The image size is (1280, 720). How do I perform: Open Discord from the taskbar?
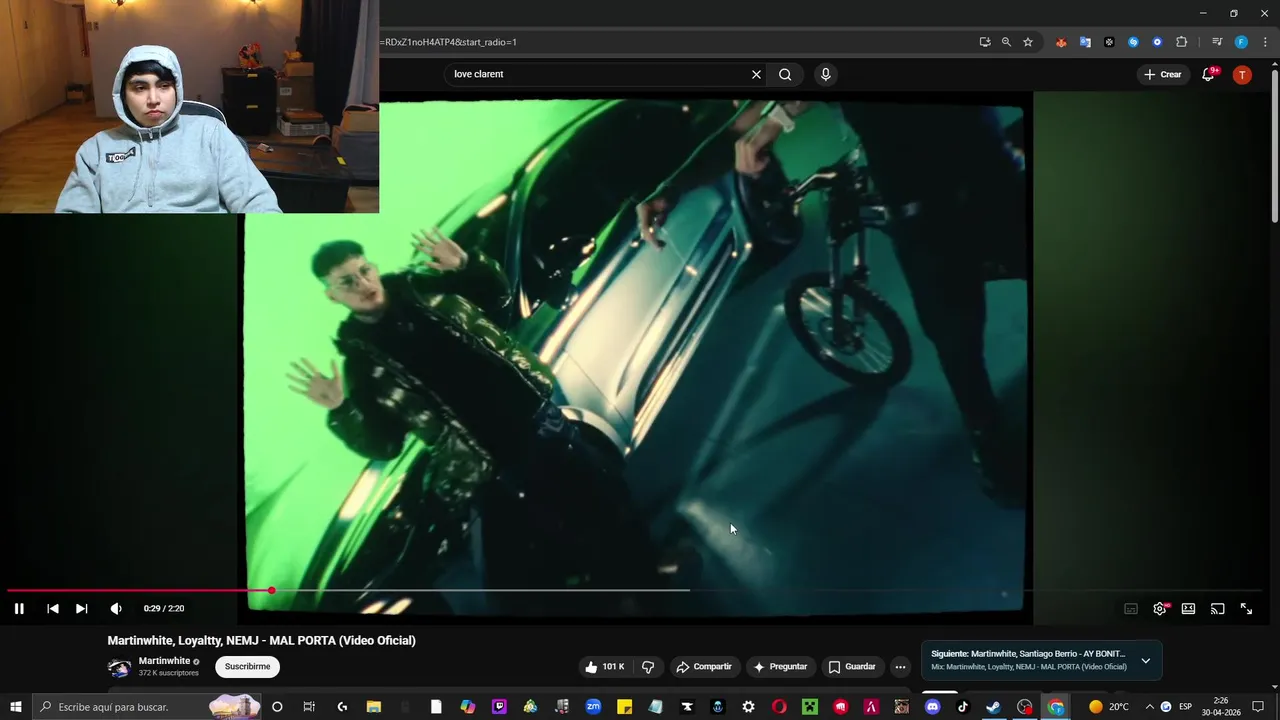(933, 707)
